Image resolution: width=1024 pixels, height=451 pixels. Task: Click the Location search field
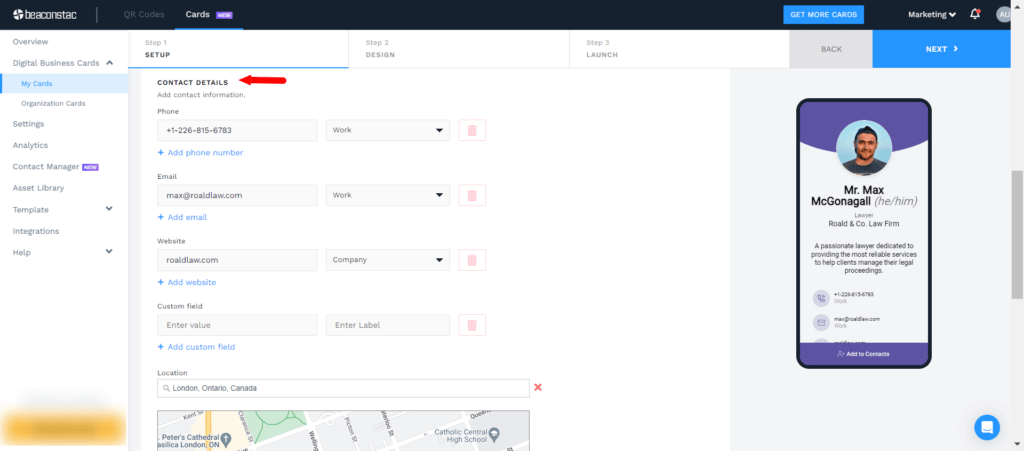(x=344, y=388)
